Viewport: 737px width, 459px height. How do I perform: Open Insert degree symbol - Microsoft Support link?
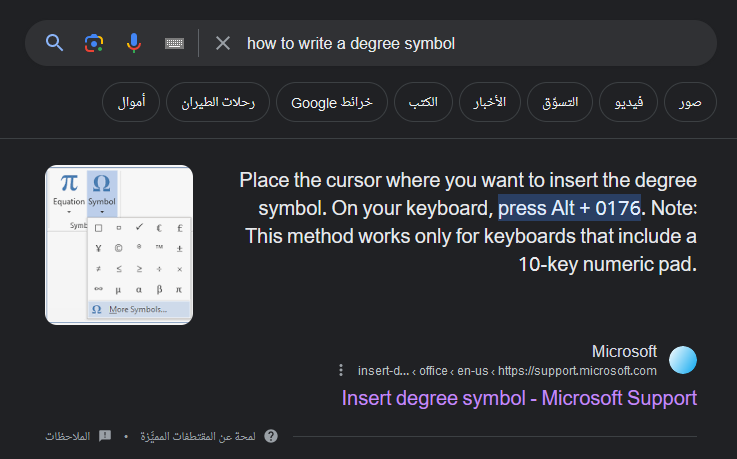click(519, 398)
